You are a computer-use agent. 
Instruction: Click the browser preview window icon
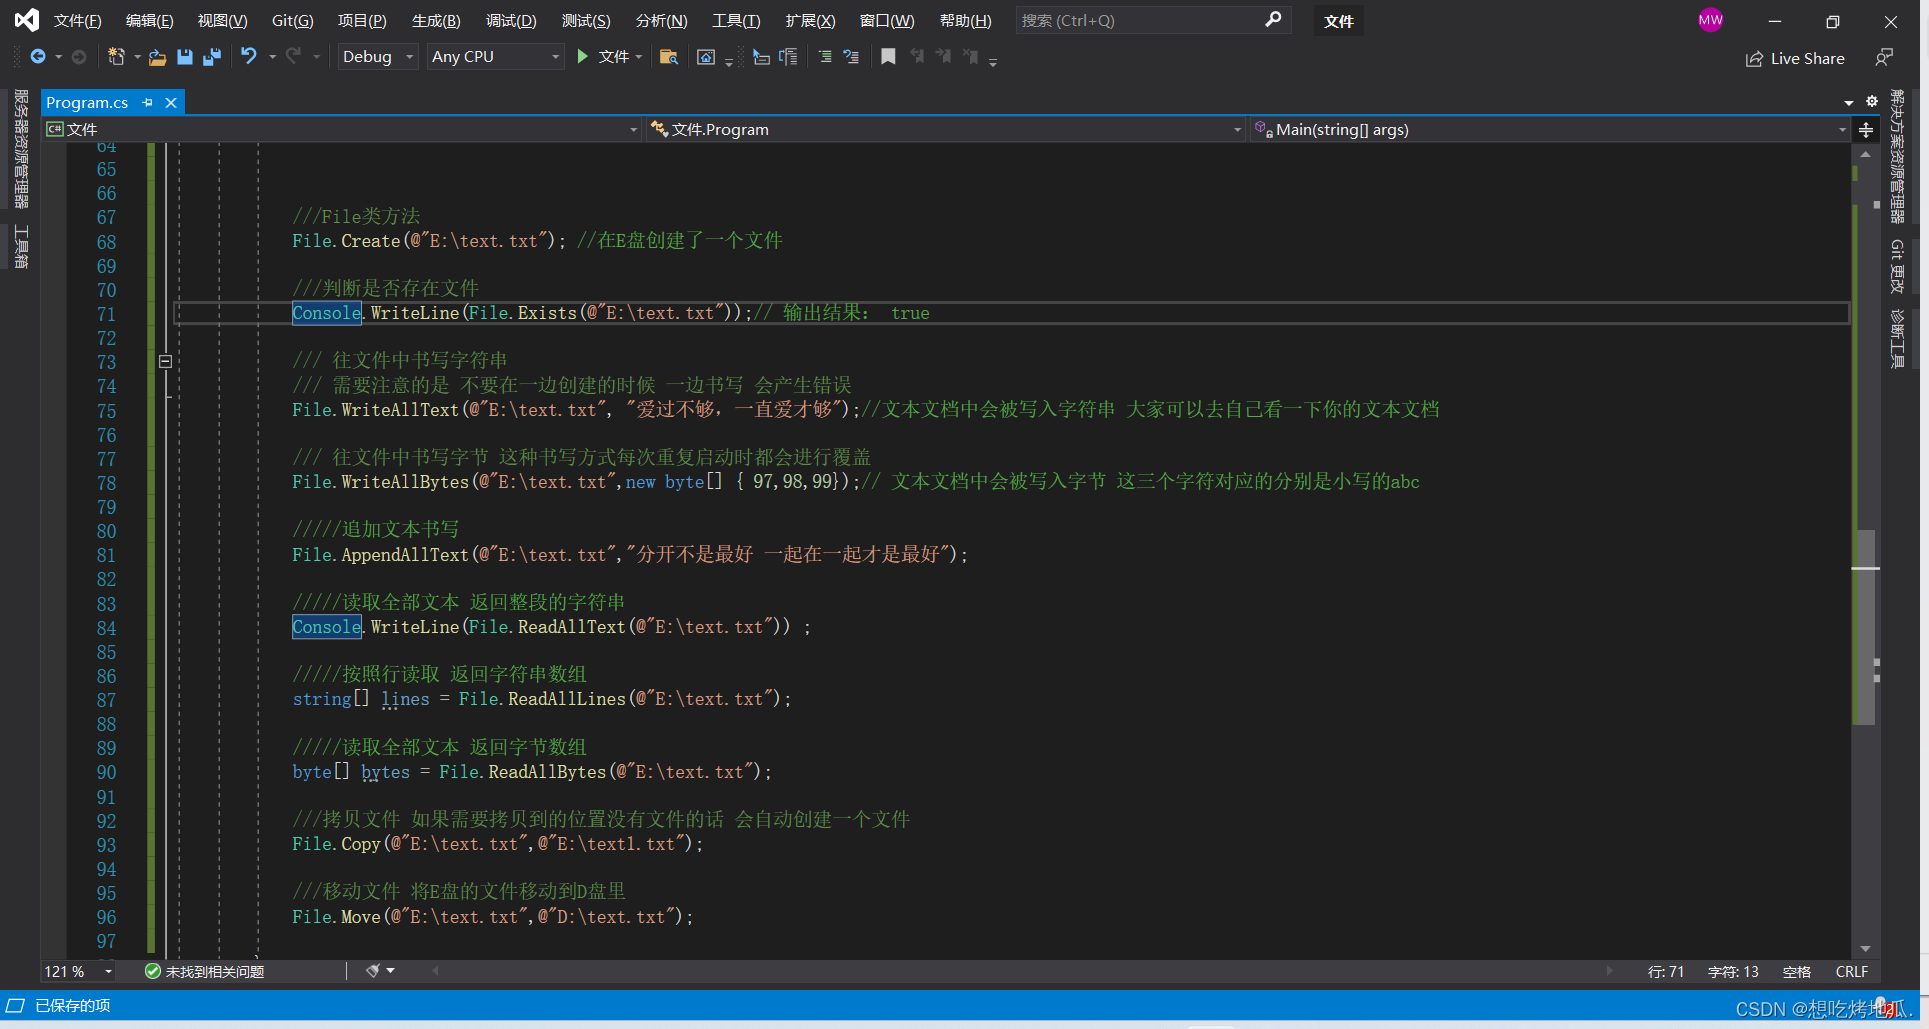pyautogui.click(x=706, y=57)
